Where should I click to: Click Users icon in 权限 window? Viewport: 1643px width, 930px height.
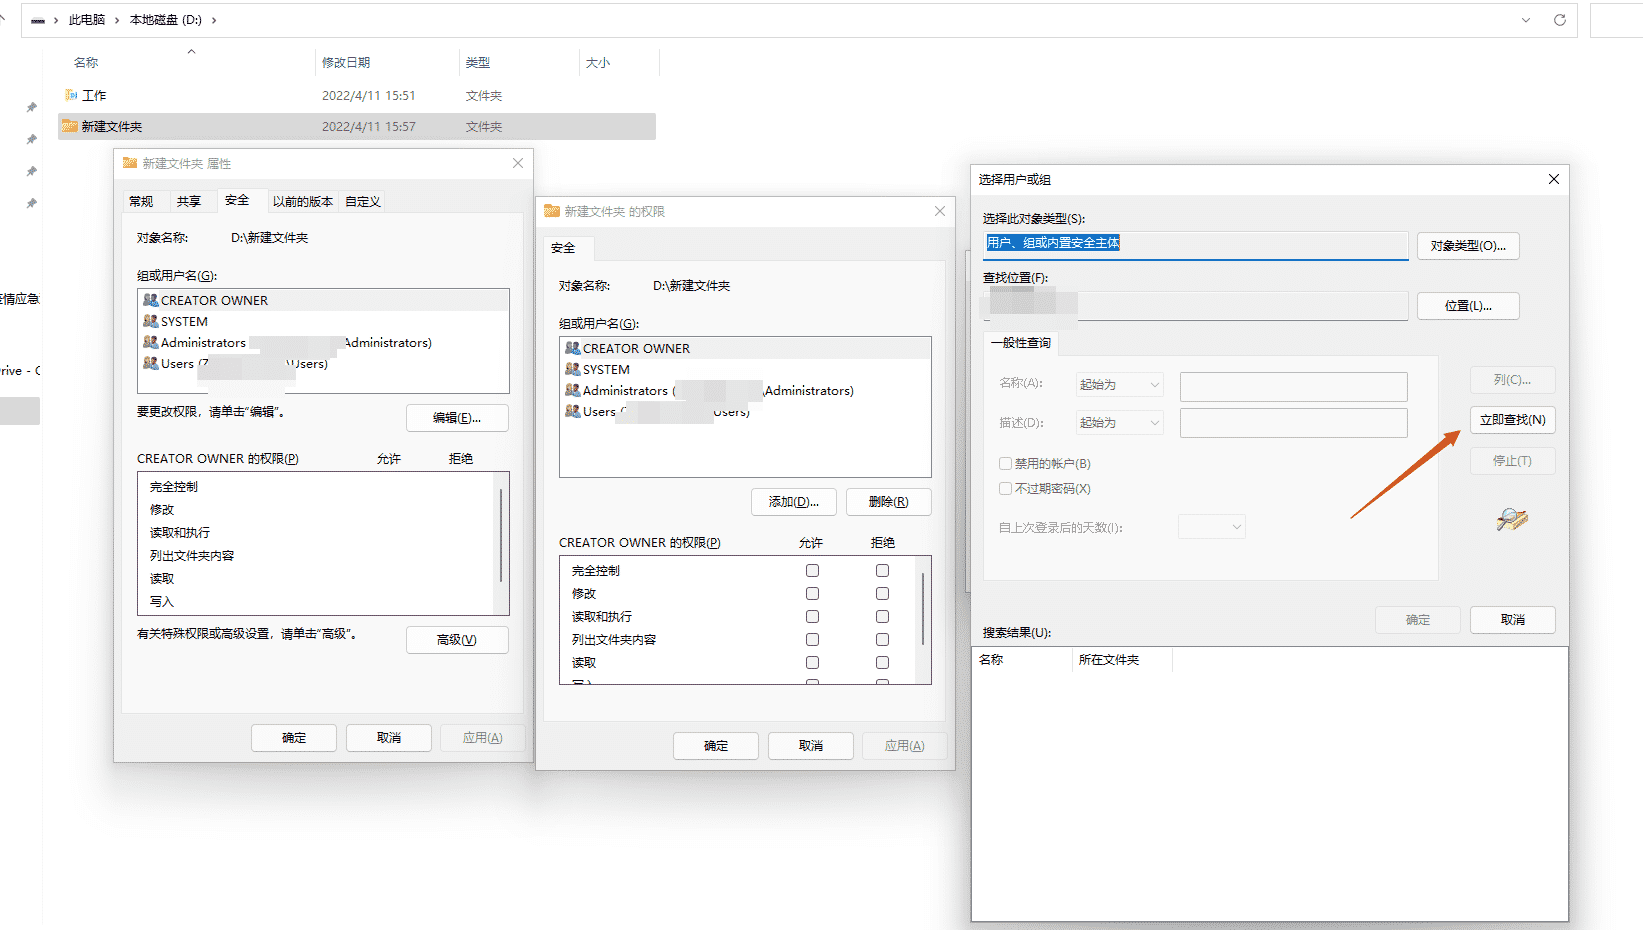tap(573, 411)
